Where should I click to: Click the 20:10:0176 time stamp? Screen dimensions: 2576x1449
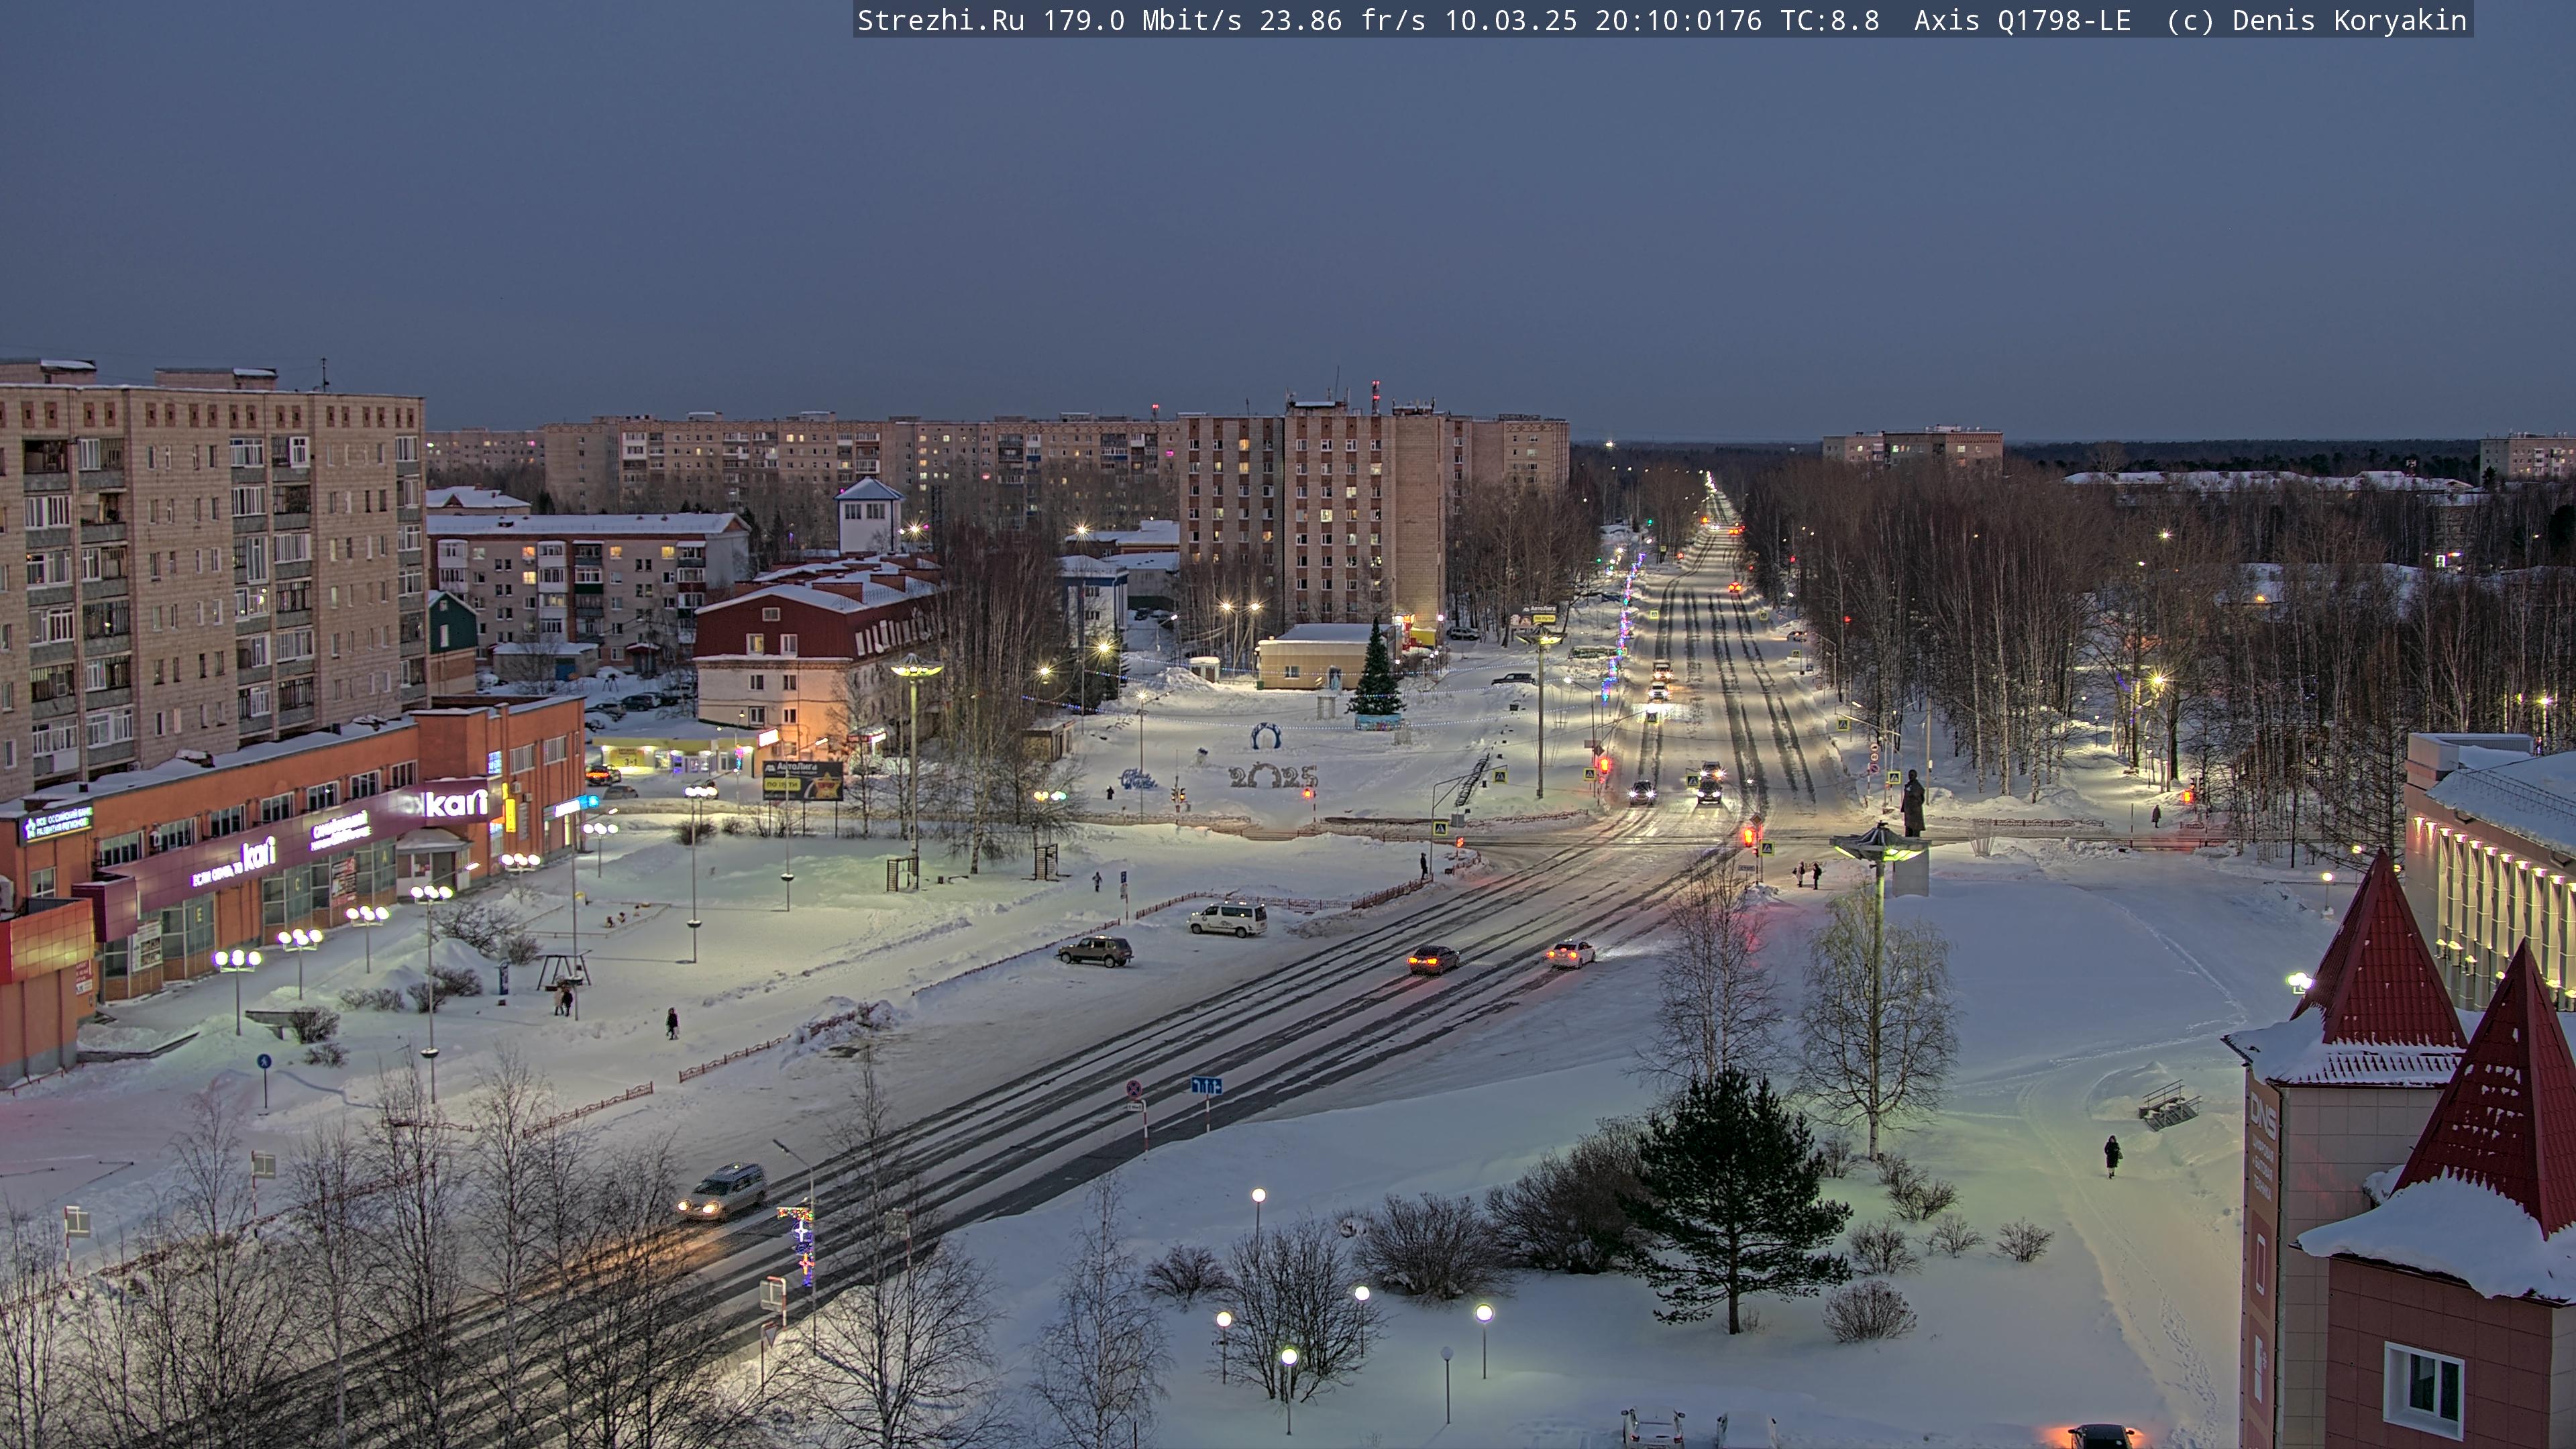point(1678,20)
